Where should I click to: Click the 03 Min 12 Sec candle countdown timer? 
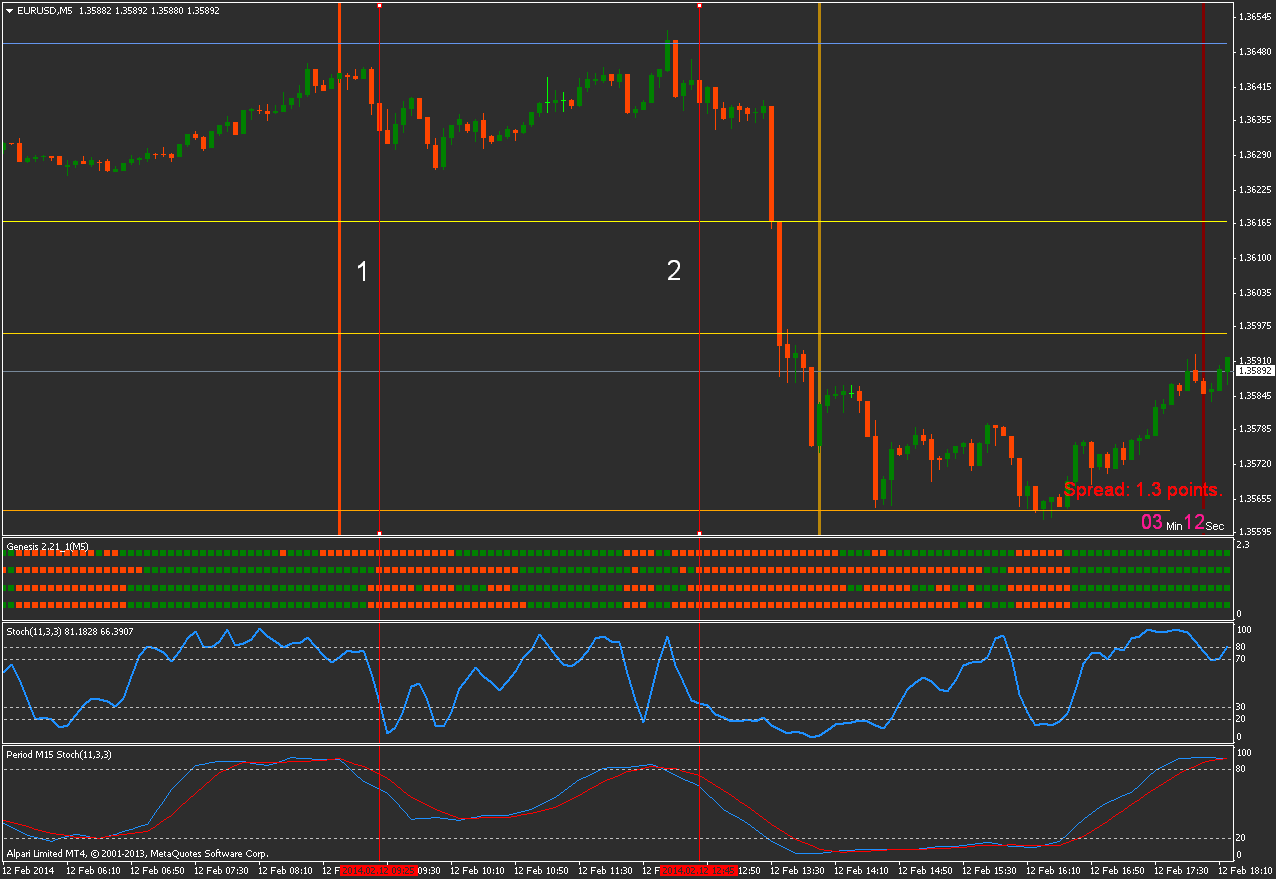[x=1183, y=523]
